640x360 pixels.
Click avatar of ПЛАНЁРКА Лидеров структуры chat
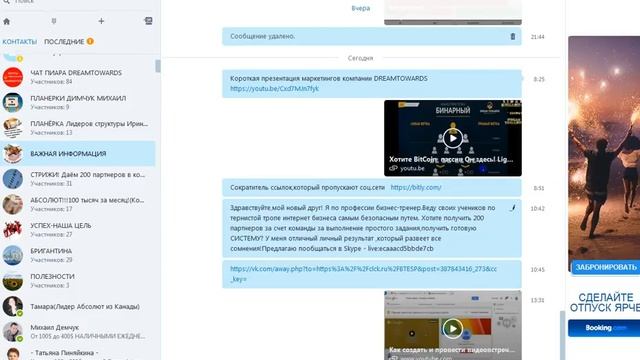[13, 127]
